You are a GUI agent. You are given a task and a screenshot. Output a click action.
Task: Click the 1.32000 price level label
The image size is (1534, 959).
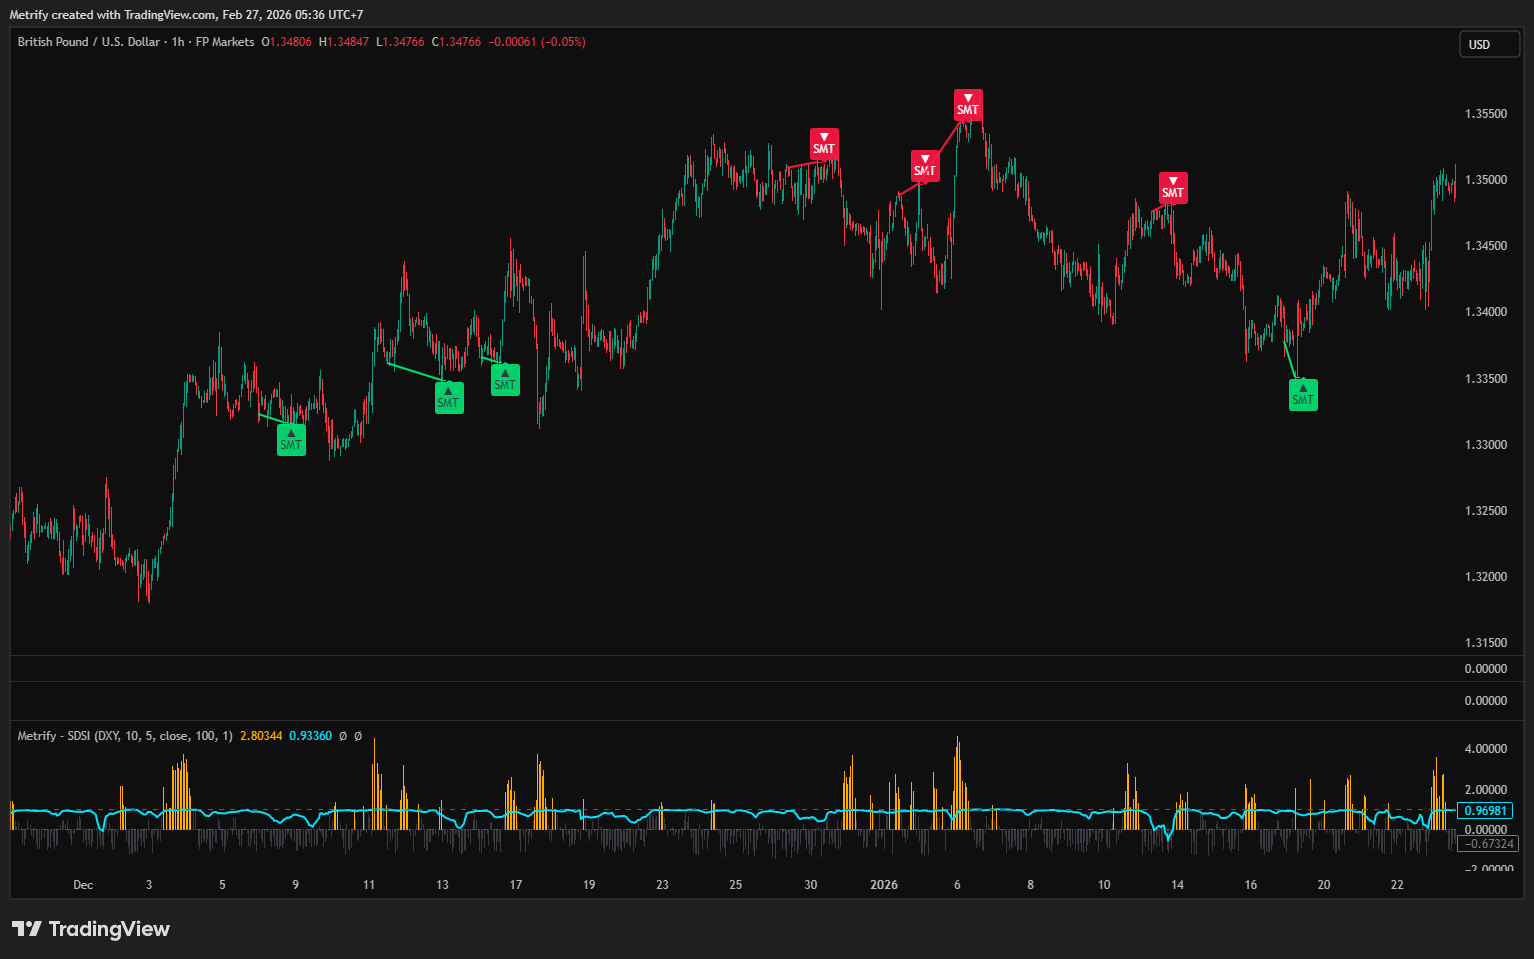pyautogui.click(x=1486, y=577)
